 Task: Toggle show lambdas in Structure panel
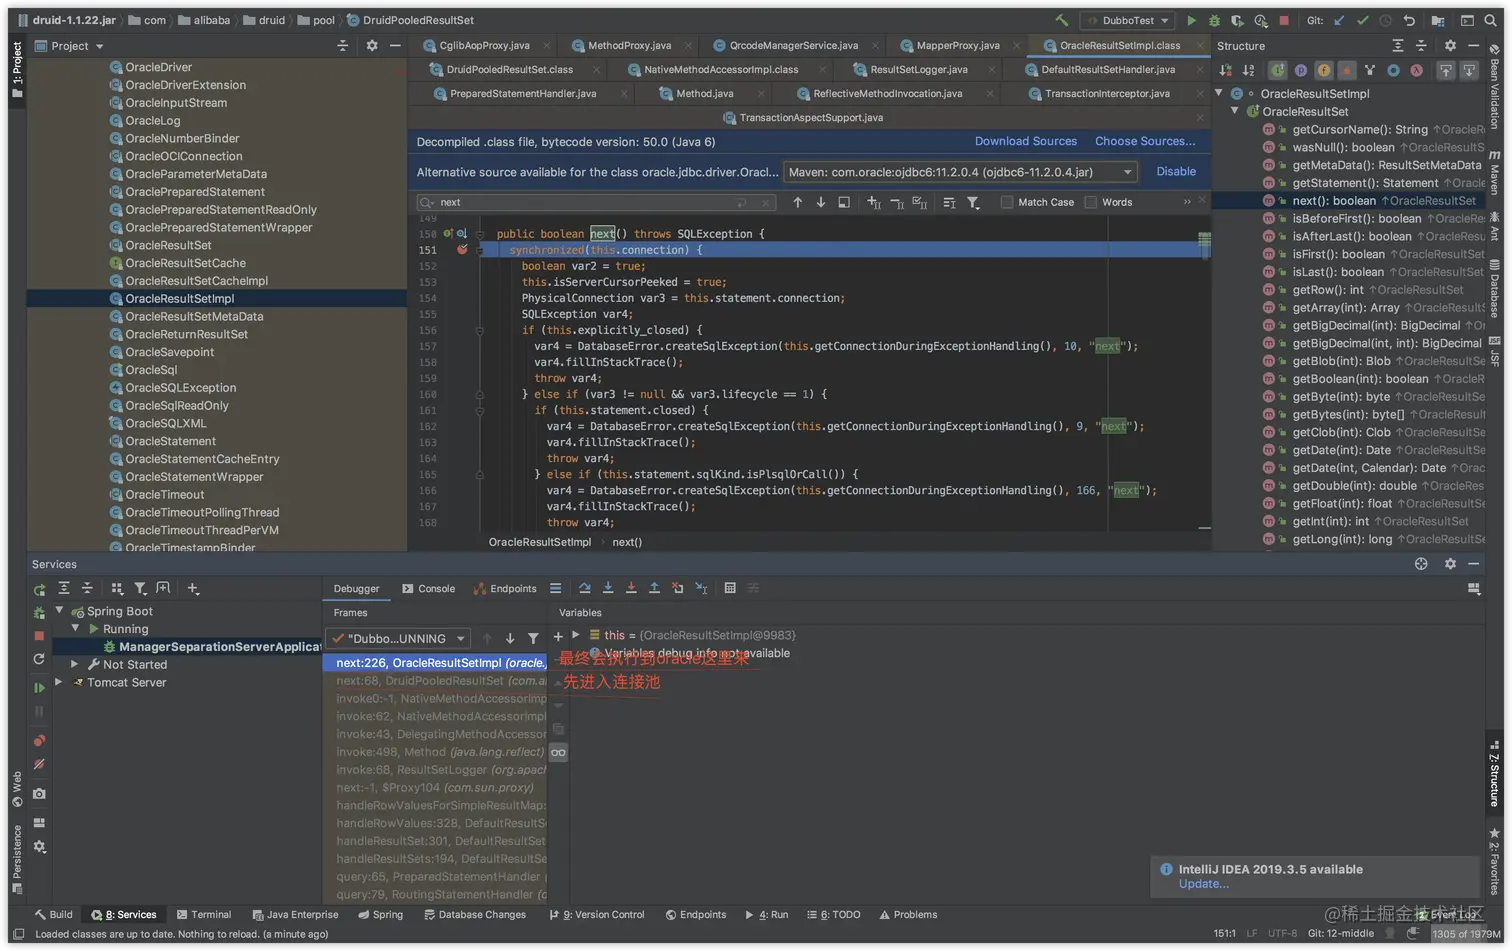pyautogui.click(x=1416, y=70)
